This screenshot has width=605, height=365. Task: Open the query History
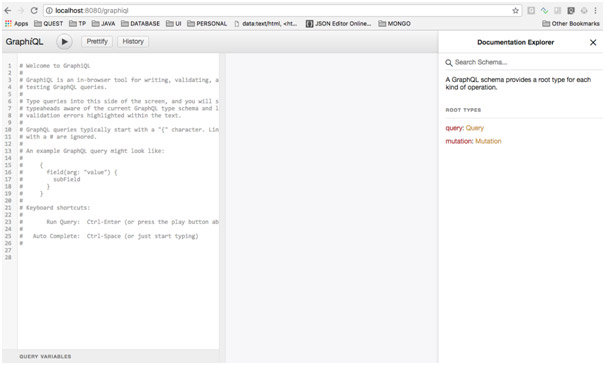coord(133,41)
